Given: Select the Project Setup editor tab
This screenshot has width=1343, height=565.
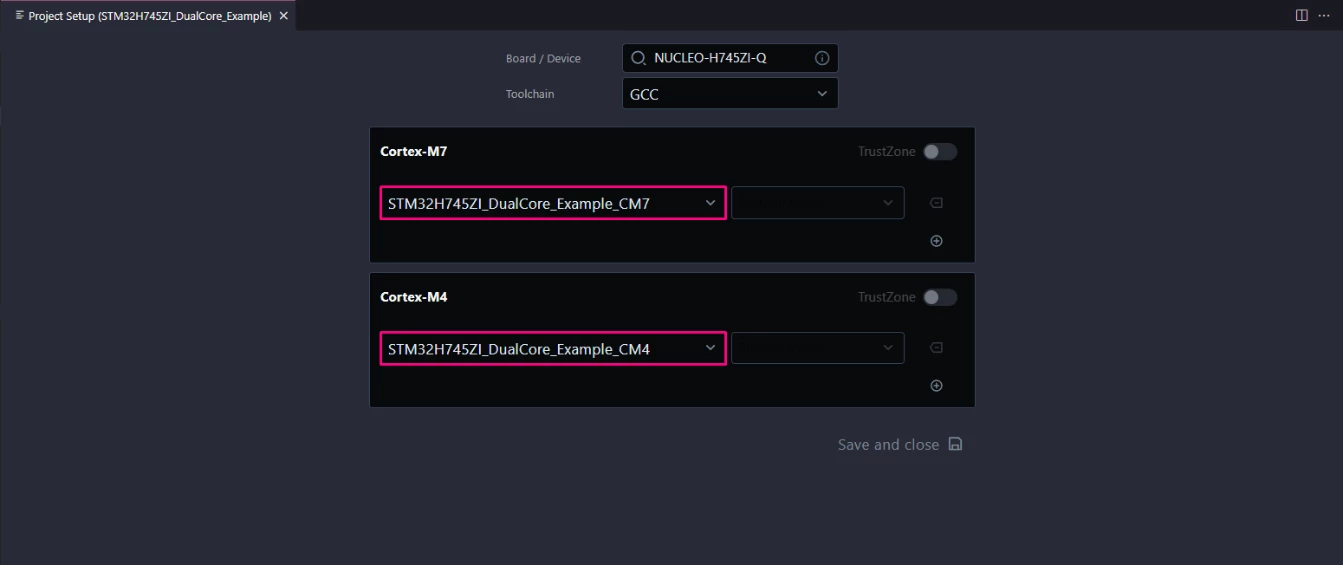Looking at the screenshot, I should point(149,16).
